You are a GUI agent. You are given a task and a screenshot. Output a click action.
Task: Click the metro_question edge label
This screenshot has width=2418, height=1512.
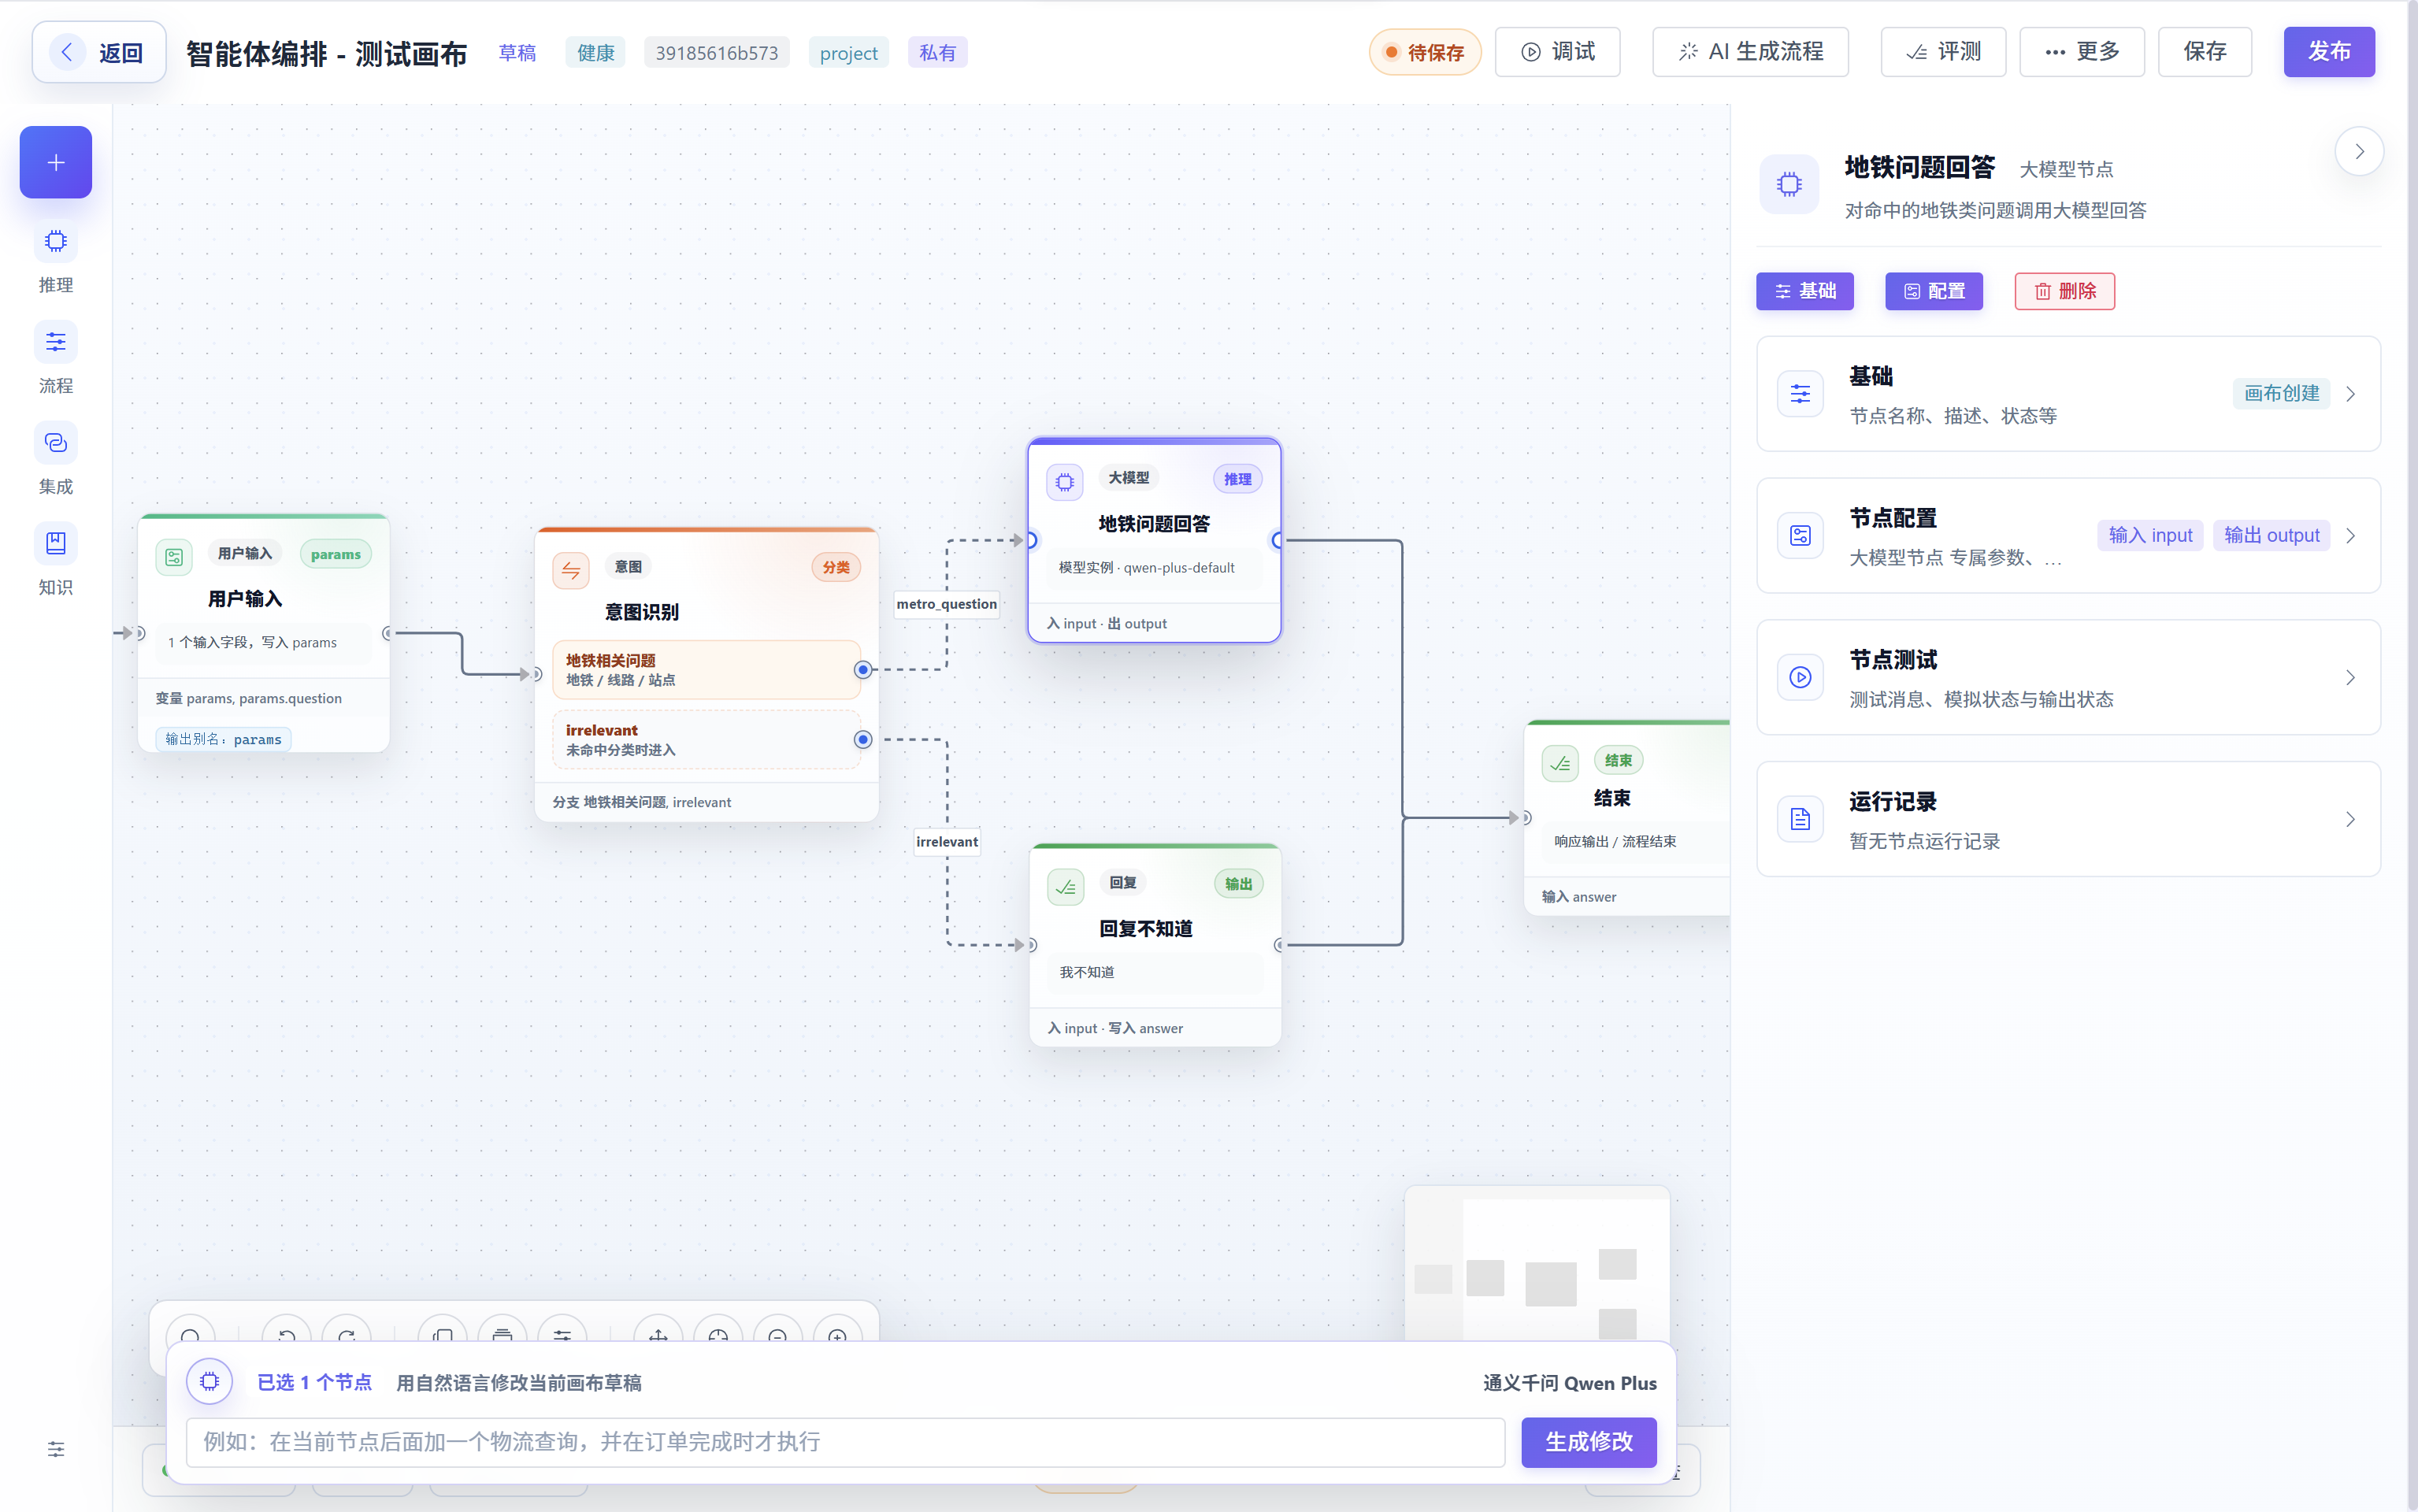pyautogui.click(x=946, y=604)
